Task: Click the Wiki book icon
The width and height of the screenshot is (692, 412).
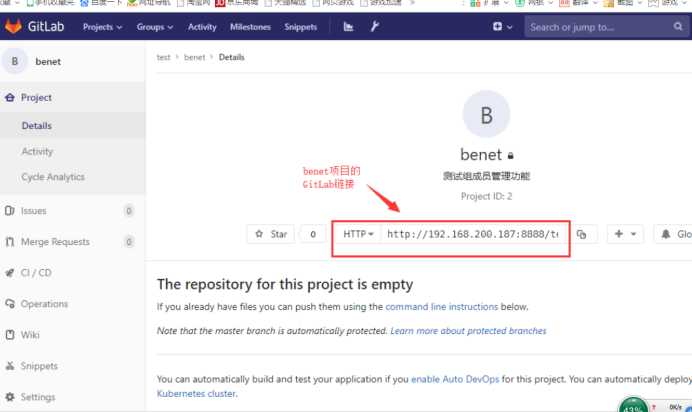Action: 10,335
